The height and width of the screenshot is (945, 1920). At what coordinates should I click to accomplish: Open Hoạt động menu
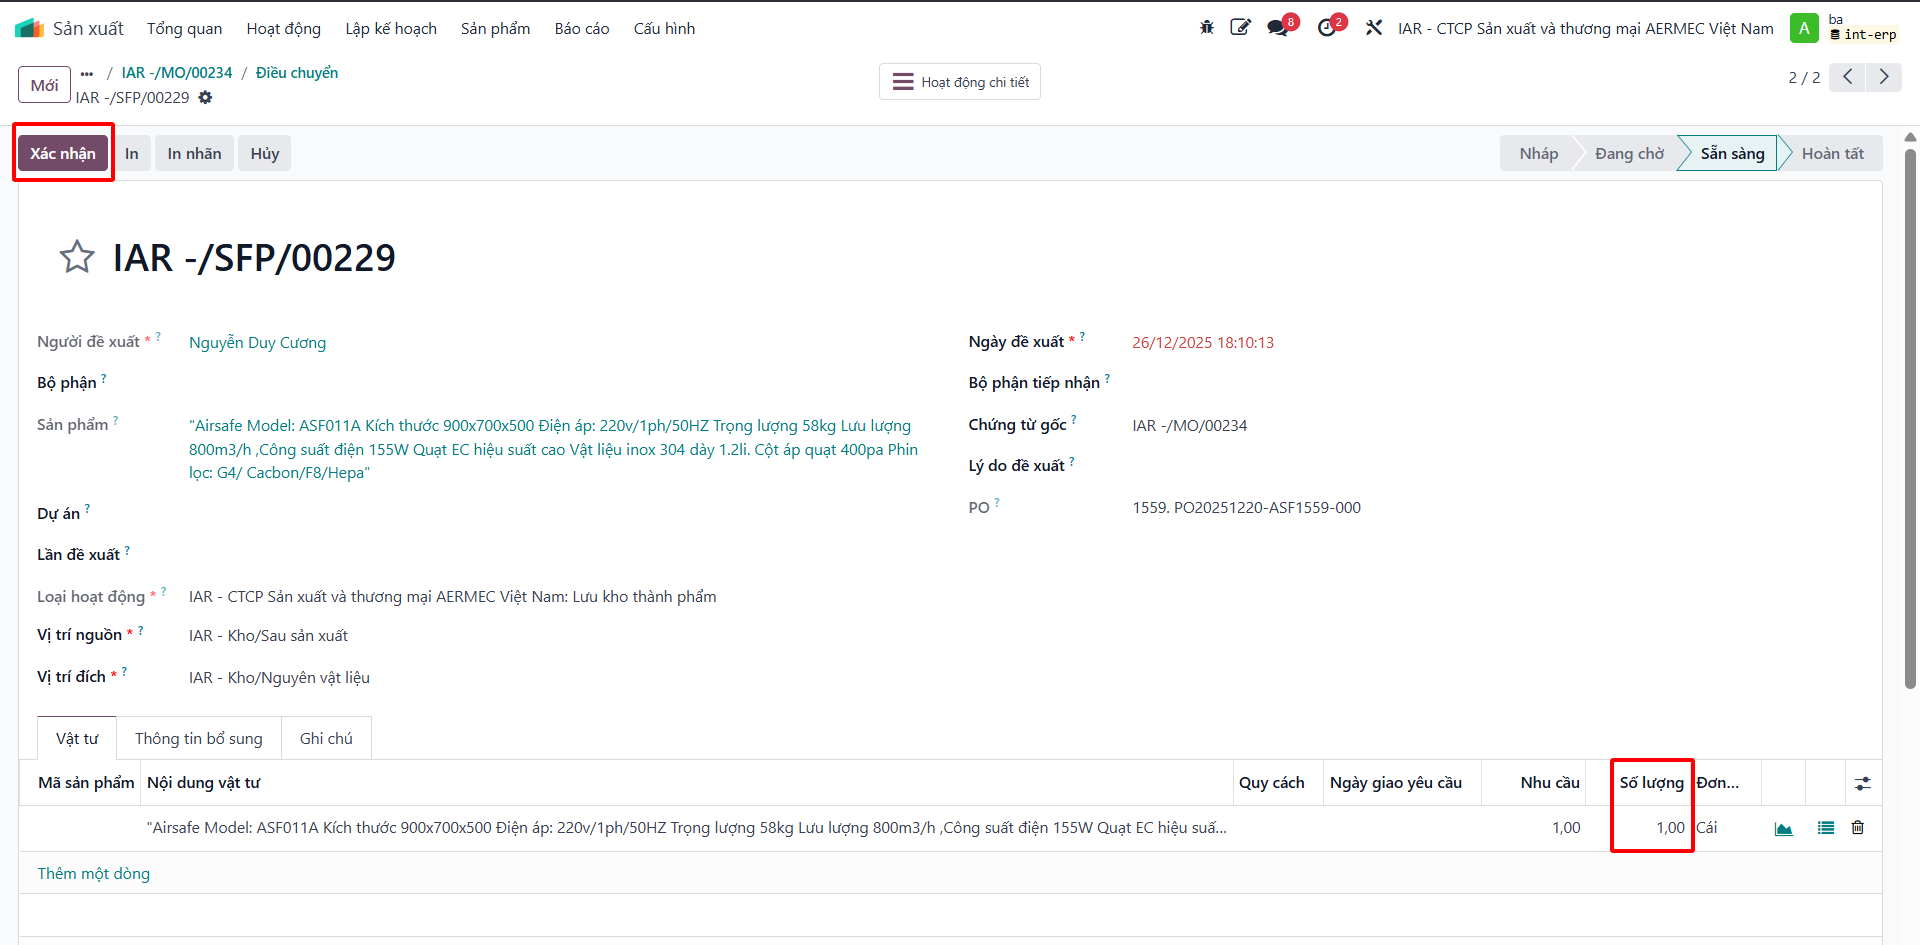284,28
